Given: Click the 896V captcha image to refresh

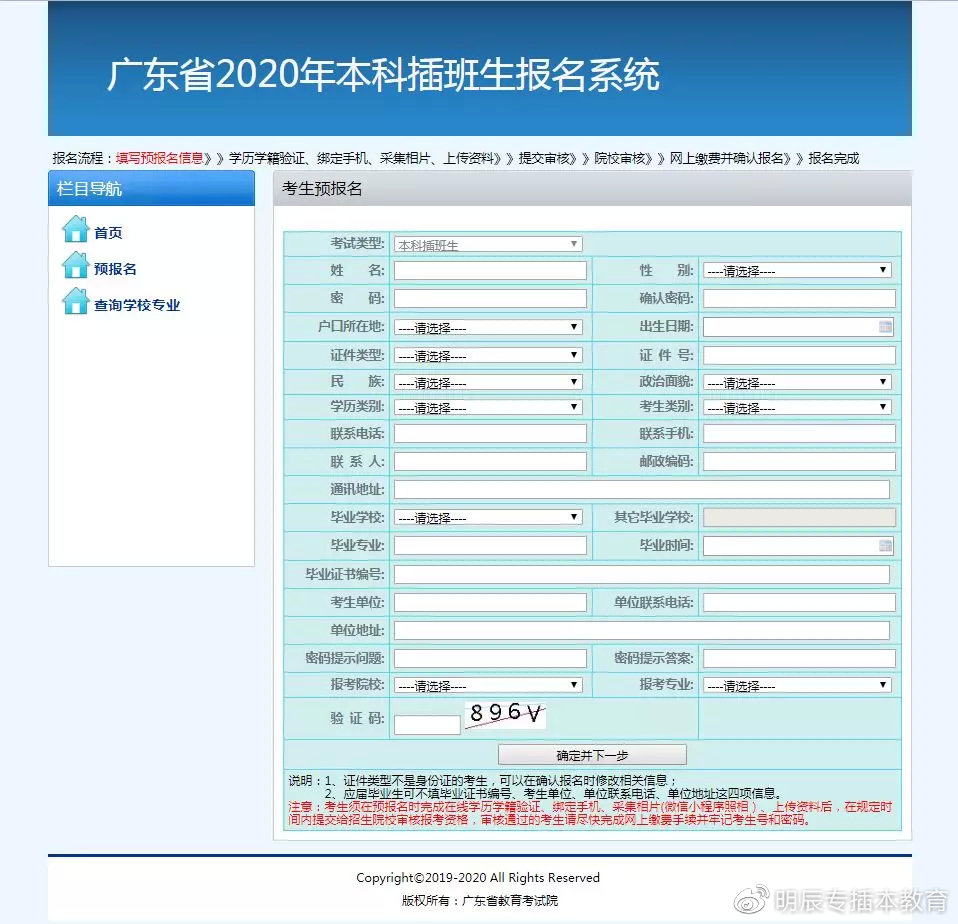Looking at the screenshot, I should pos(508,716).
